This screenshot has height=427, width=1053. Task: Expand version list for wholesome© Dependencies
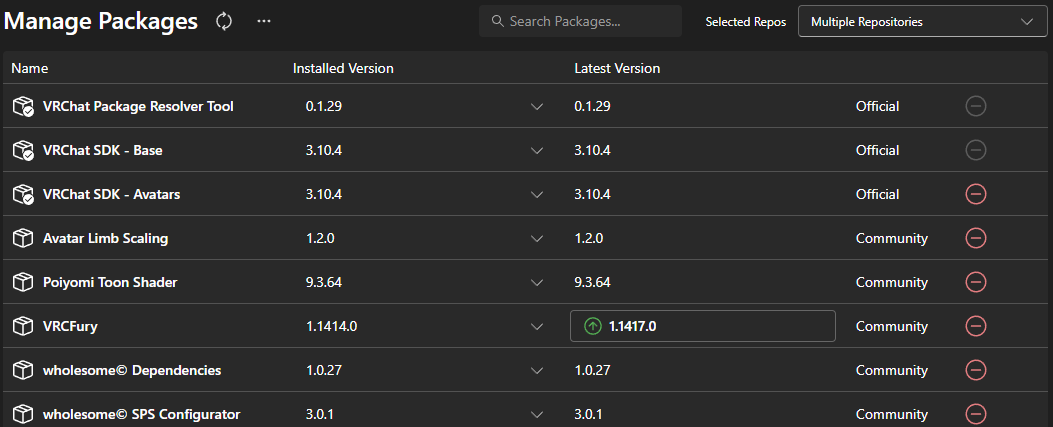(x=537, y=370)
